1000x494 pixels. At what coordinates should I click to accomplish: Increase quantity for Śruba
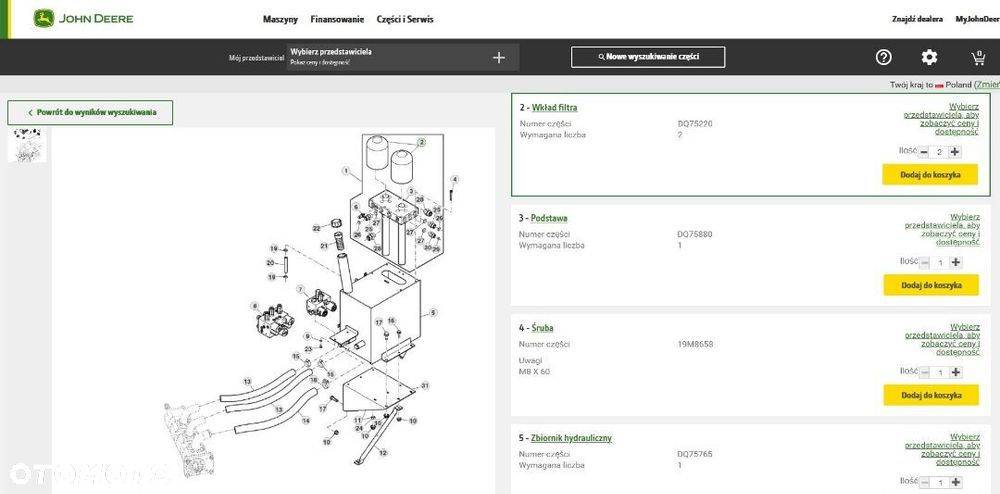coord(955,372)
